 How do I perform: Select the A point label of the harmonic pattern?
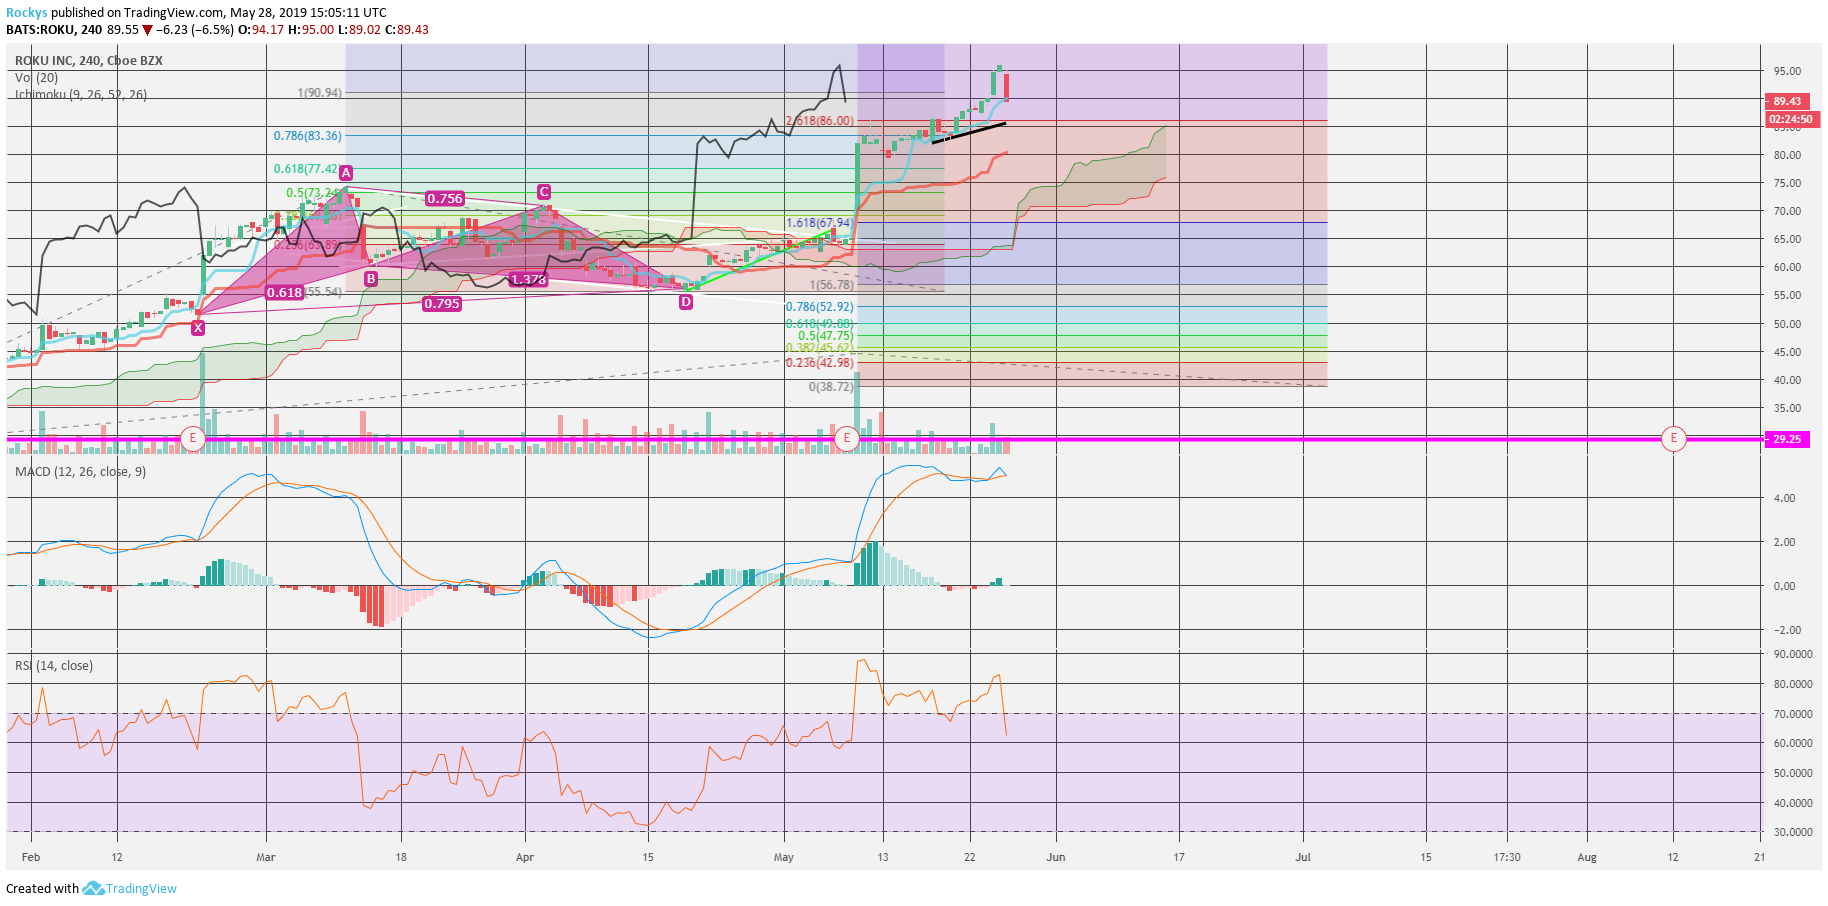pyautogui.click(x=346, y=173)
